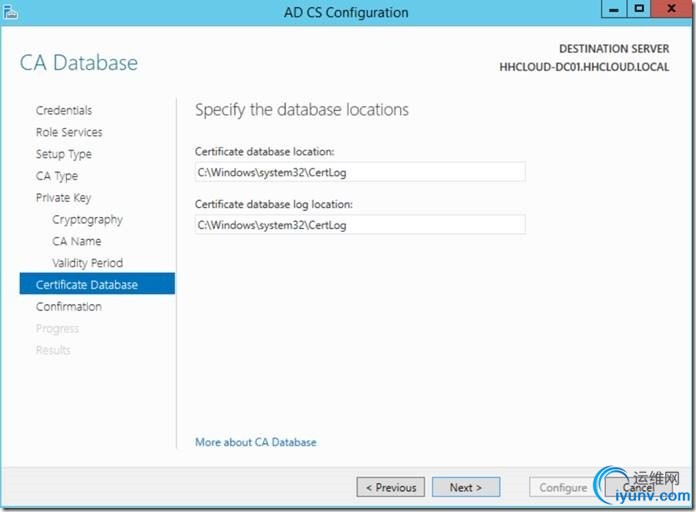Open the Confirmation step
The width and height of the screenshot is (696, 512).
point(69,307)
